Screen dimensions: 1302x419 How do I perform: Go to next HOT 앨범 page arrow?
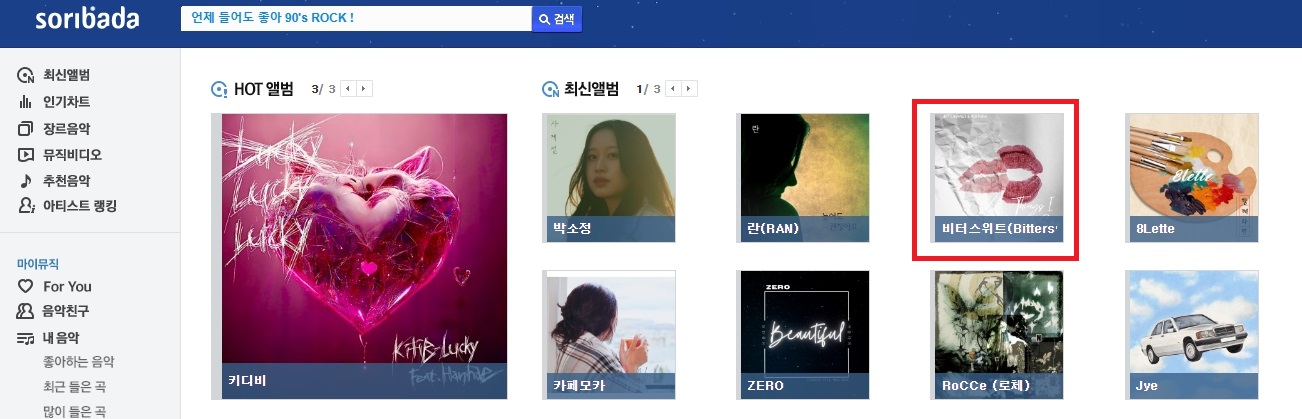point(364,89)
